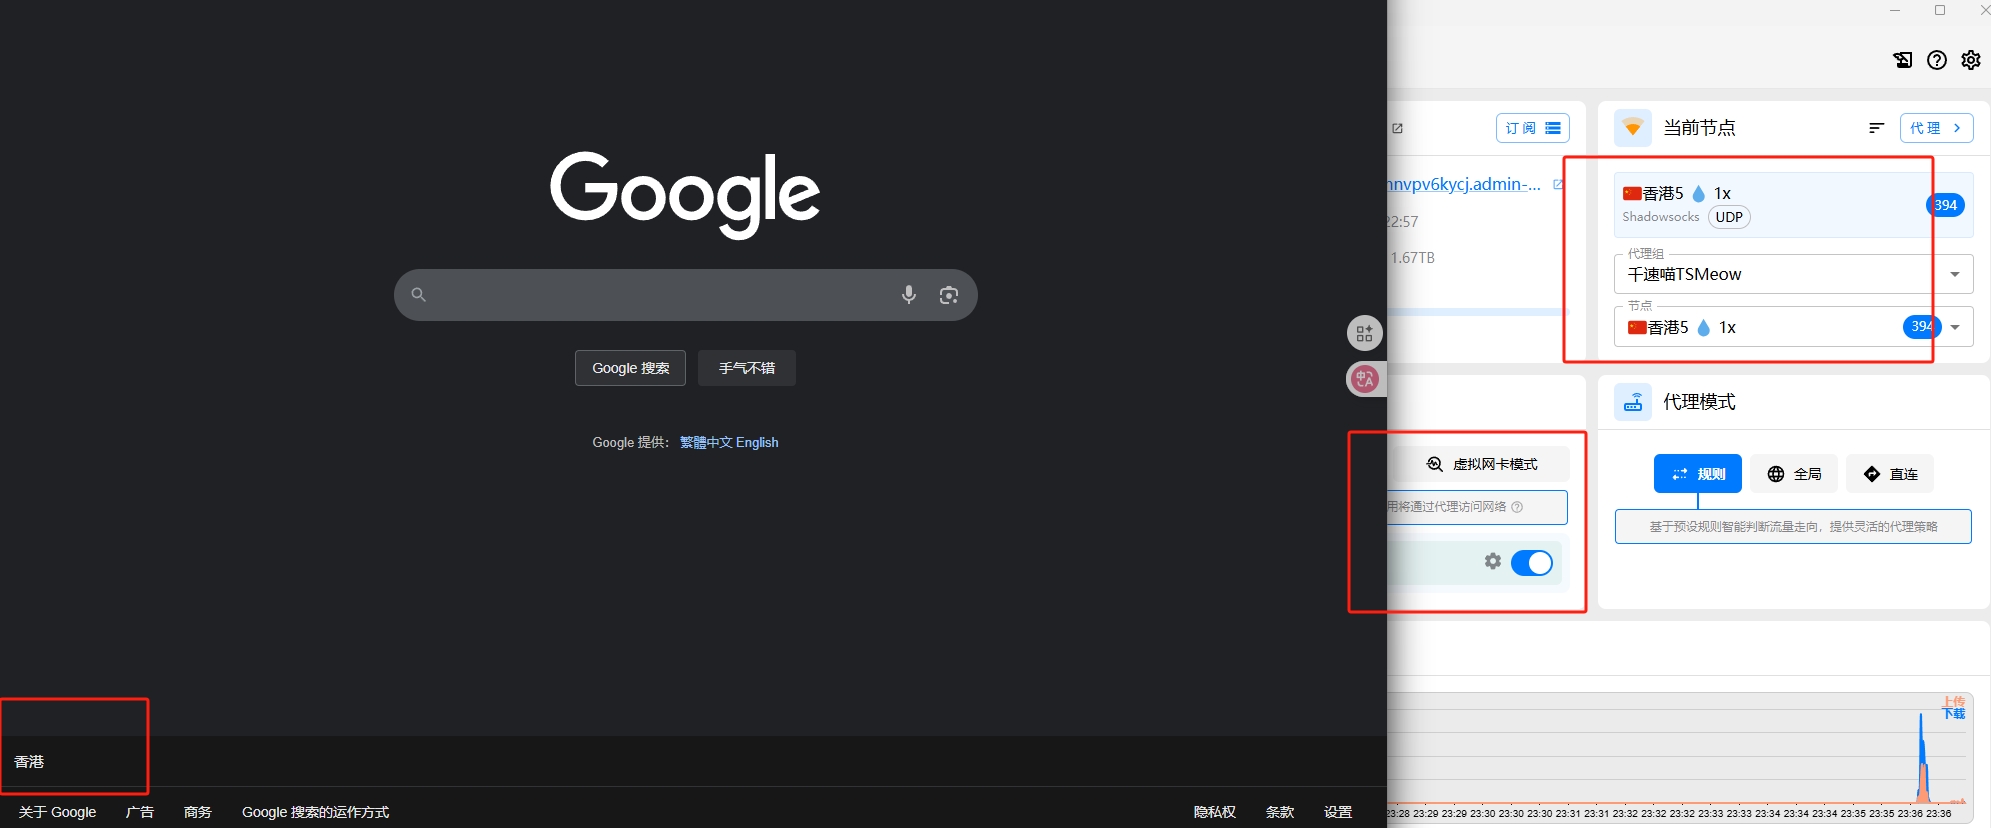Click the pink translate floating icon in browser

pyautogui.click(x=1365, y=379)
